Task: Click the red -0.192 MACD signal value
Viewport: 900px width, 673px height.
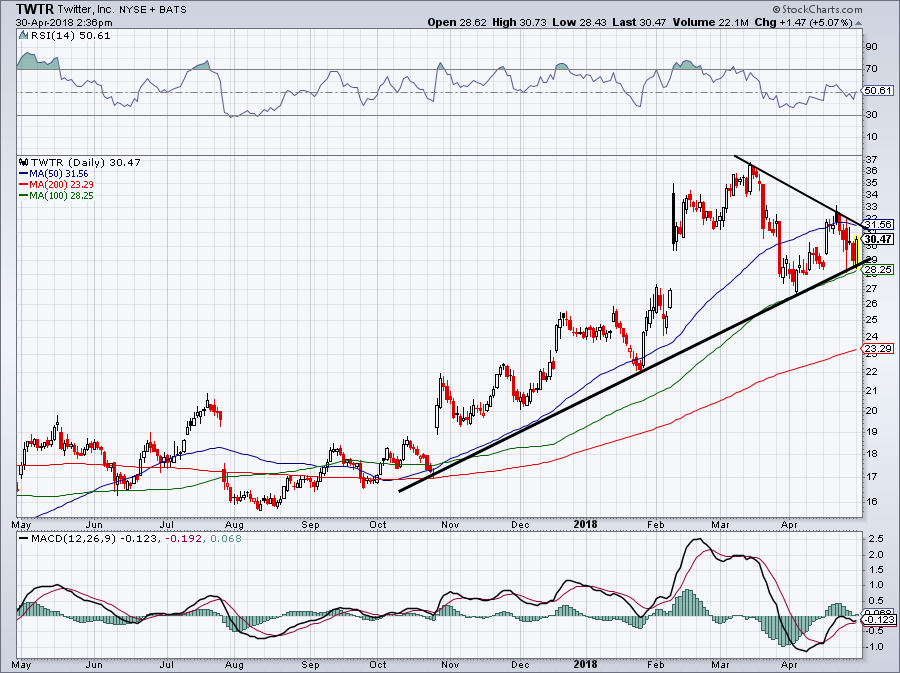Action: (184, 539)
